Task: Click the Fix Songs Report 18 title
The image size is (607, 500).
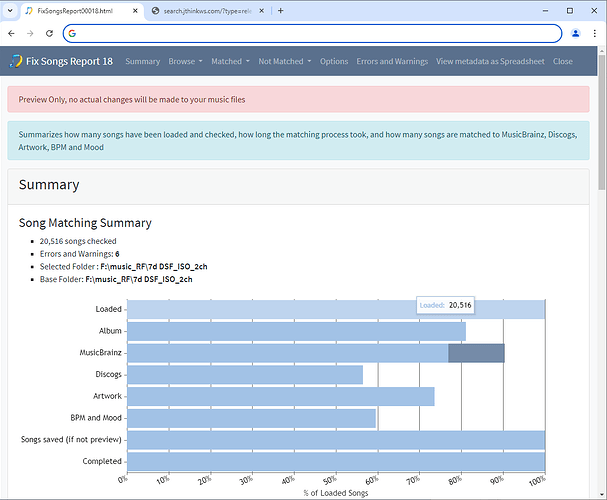Action: [x=69, y=61]
